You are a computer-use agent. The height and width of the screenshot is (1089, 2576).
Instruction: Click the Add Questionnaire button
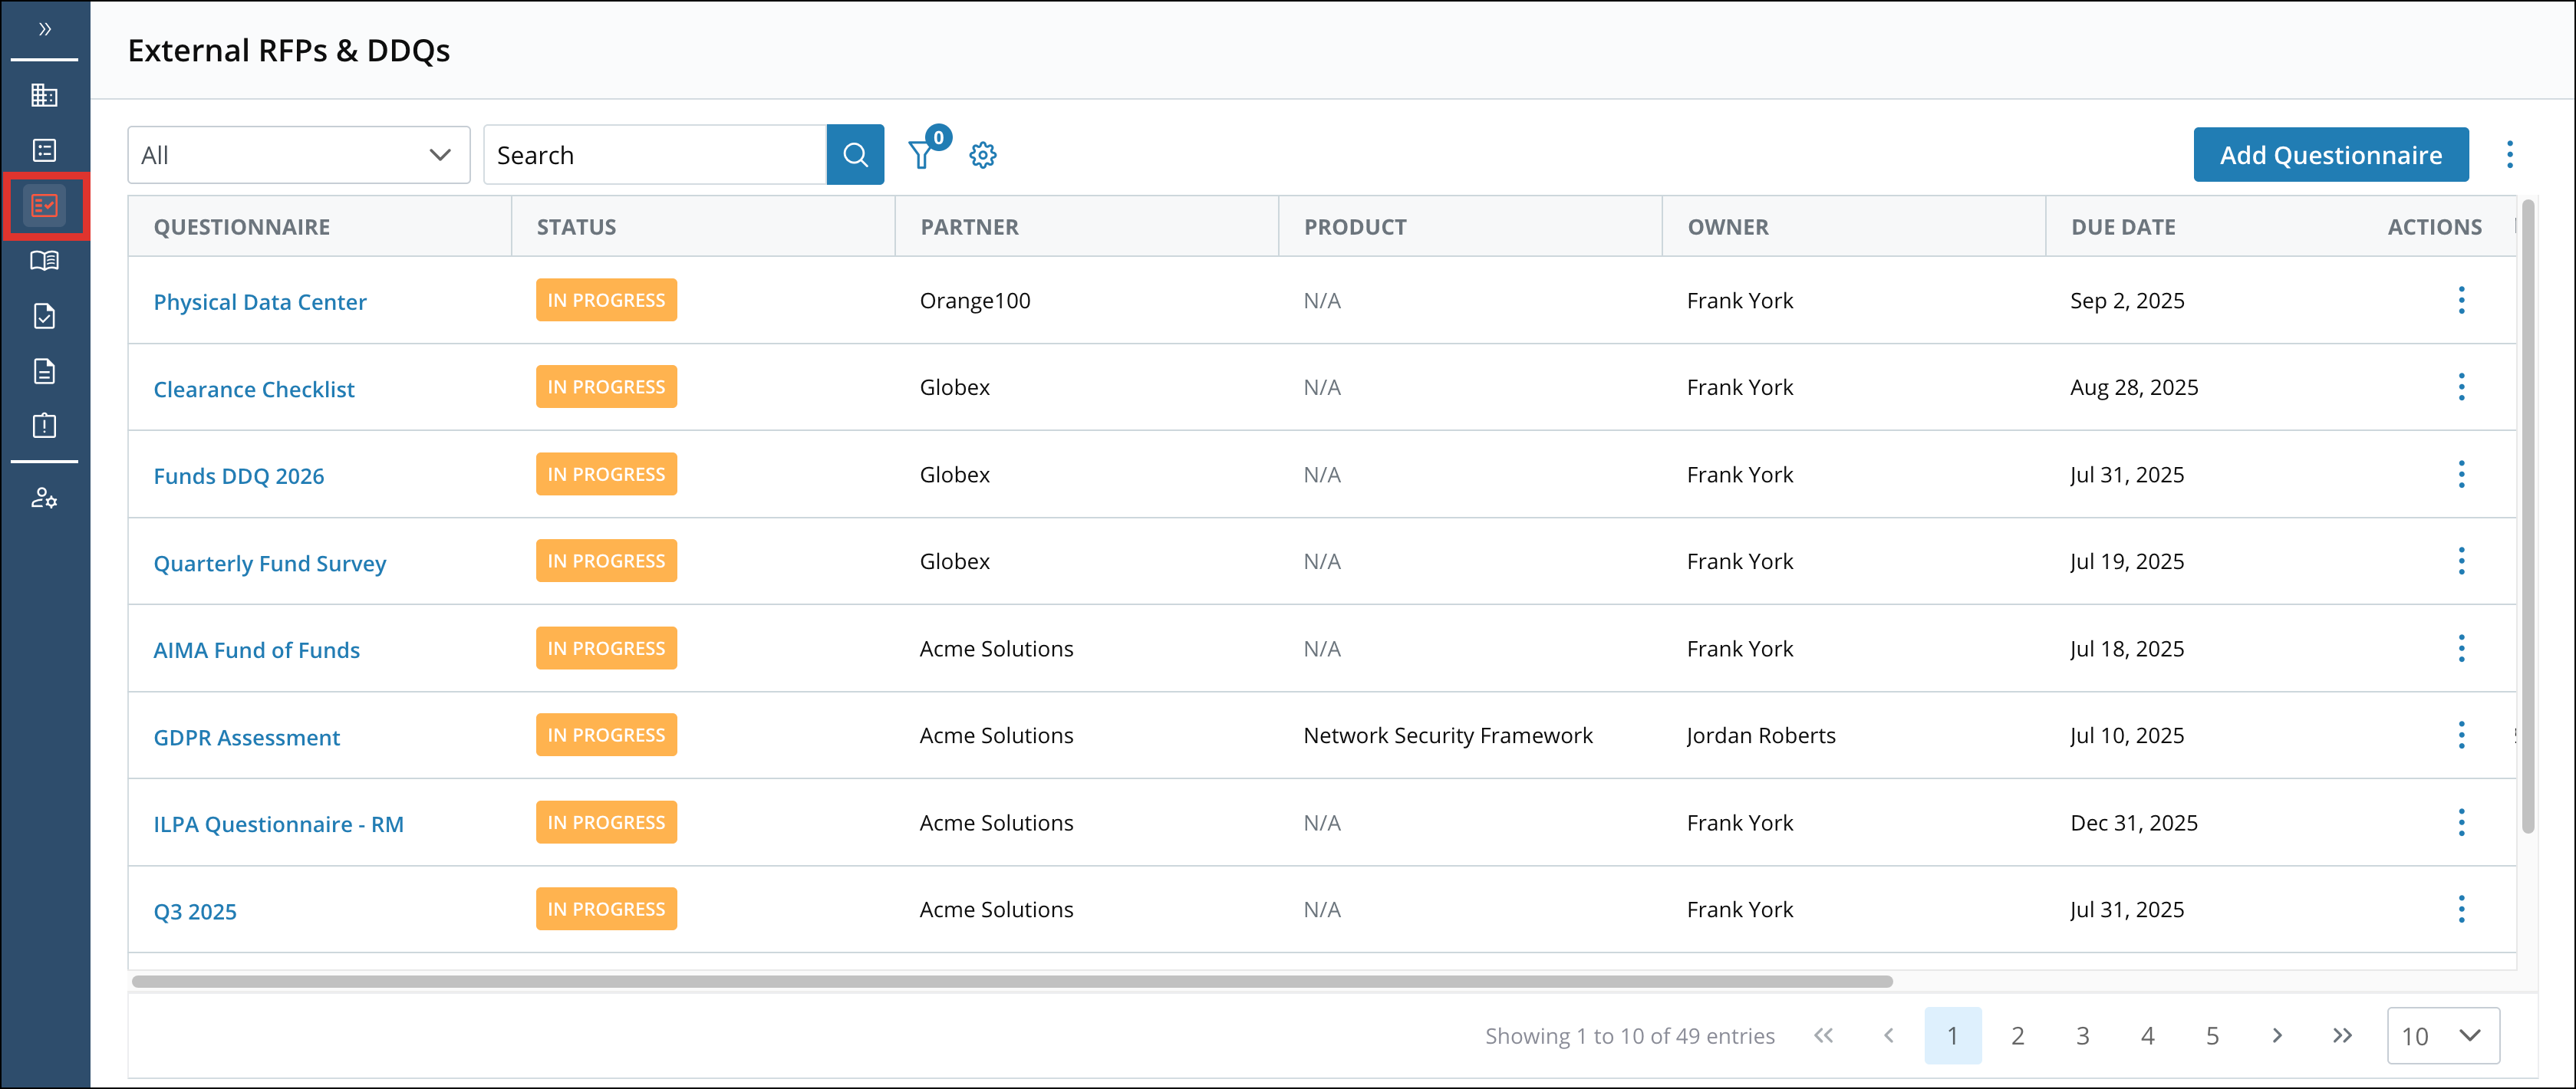click(2330, 154)
